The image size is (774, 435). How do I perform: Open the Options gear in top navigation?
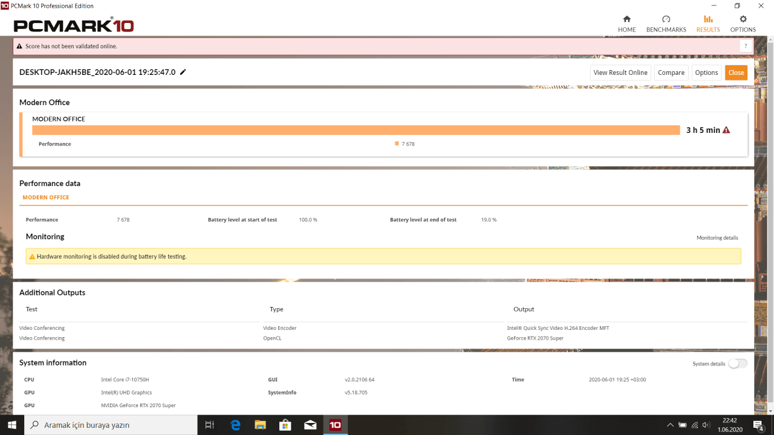pos(742,24)
